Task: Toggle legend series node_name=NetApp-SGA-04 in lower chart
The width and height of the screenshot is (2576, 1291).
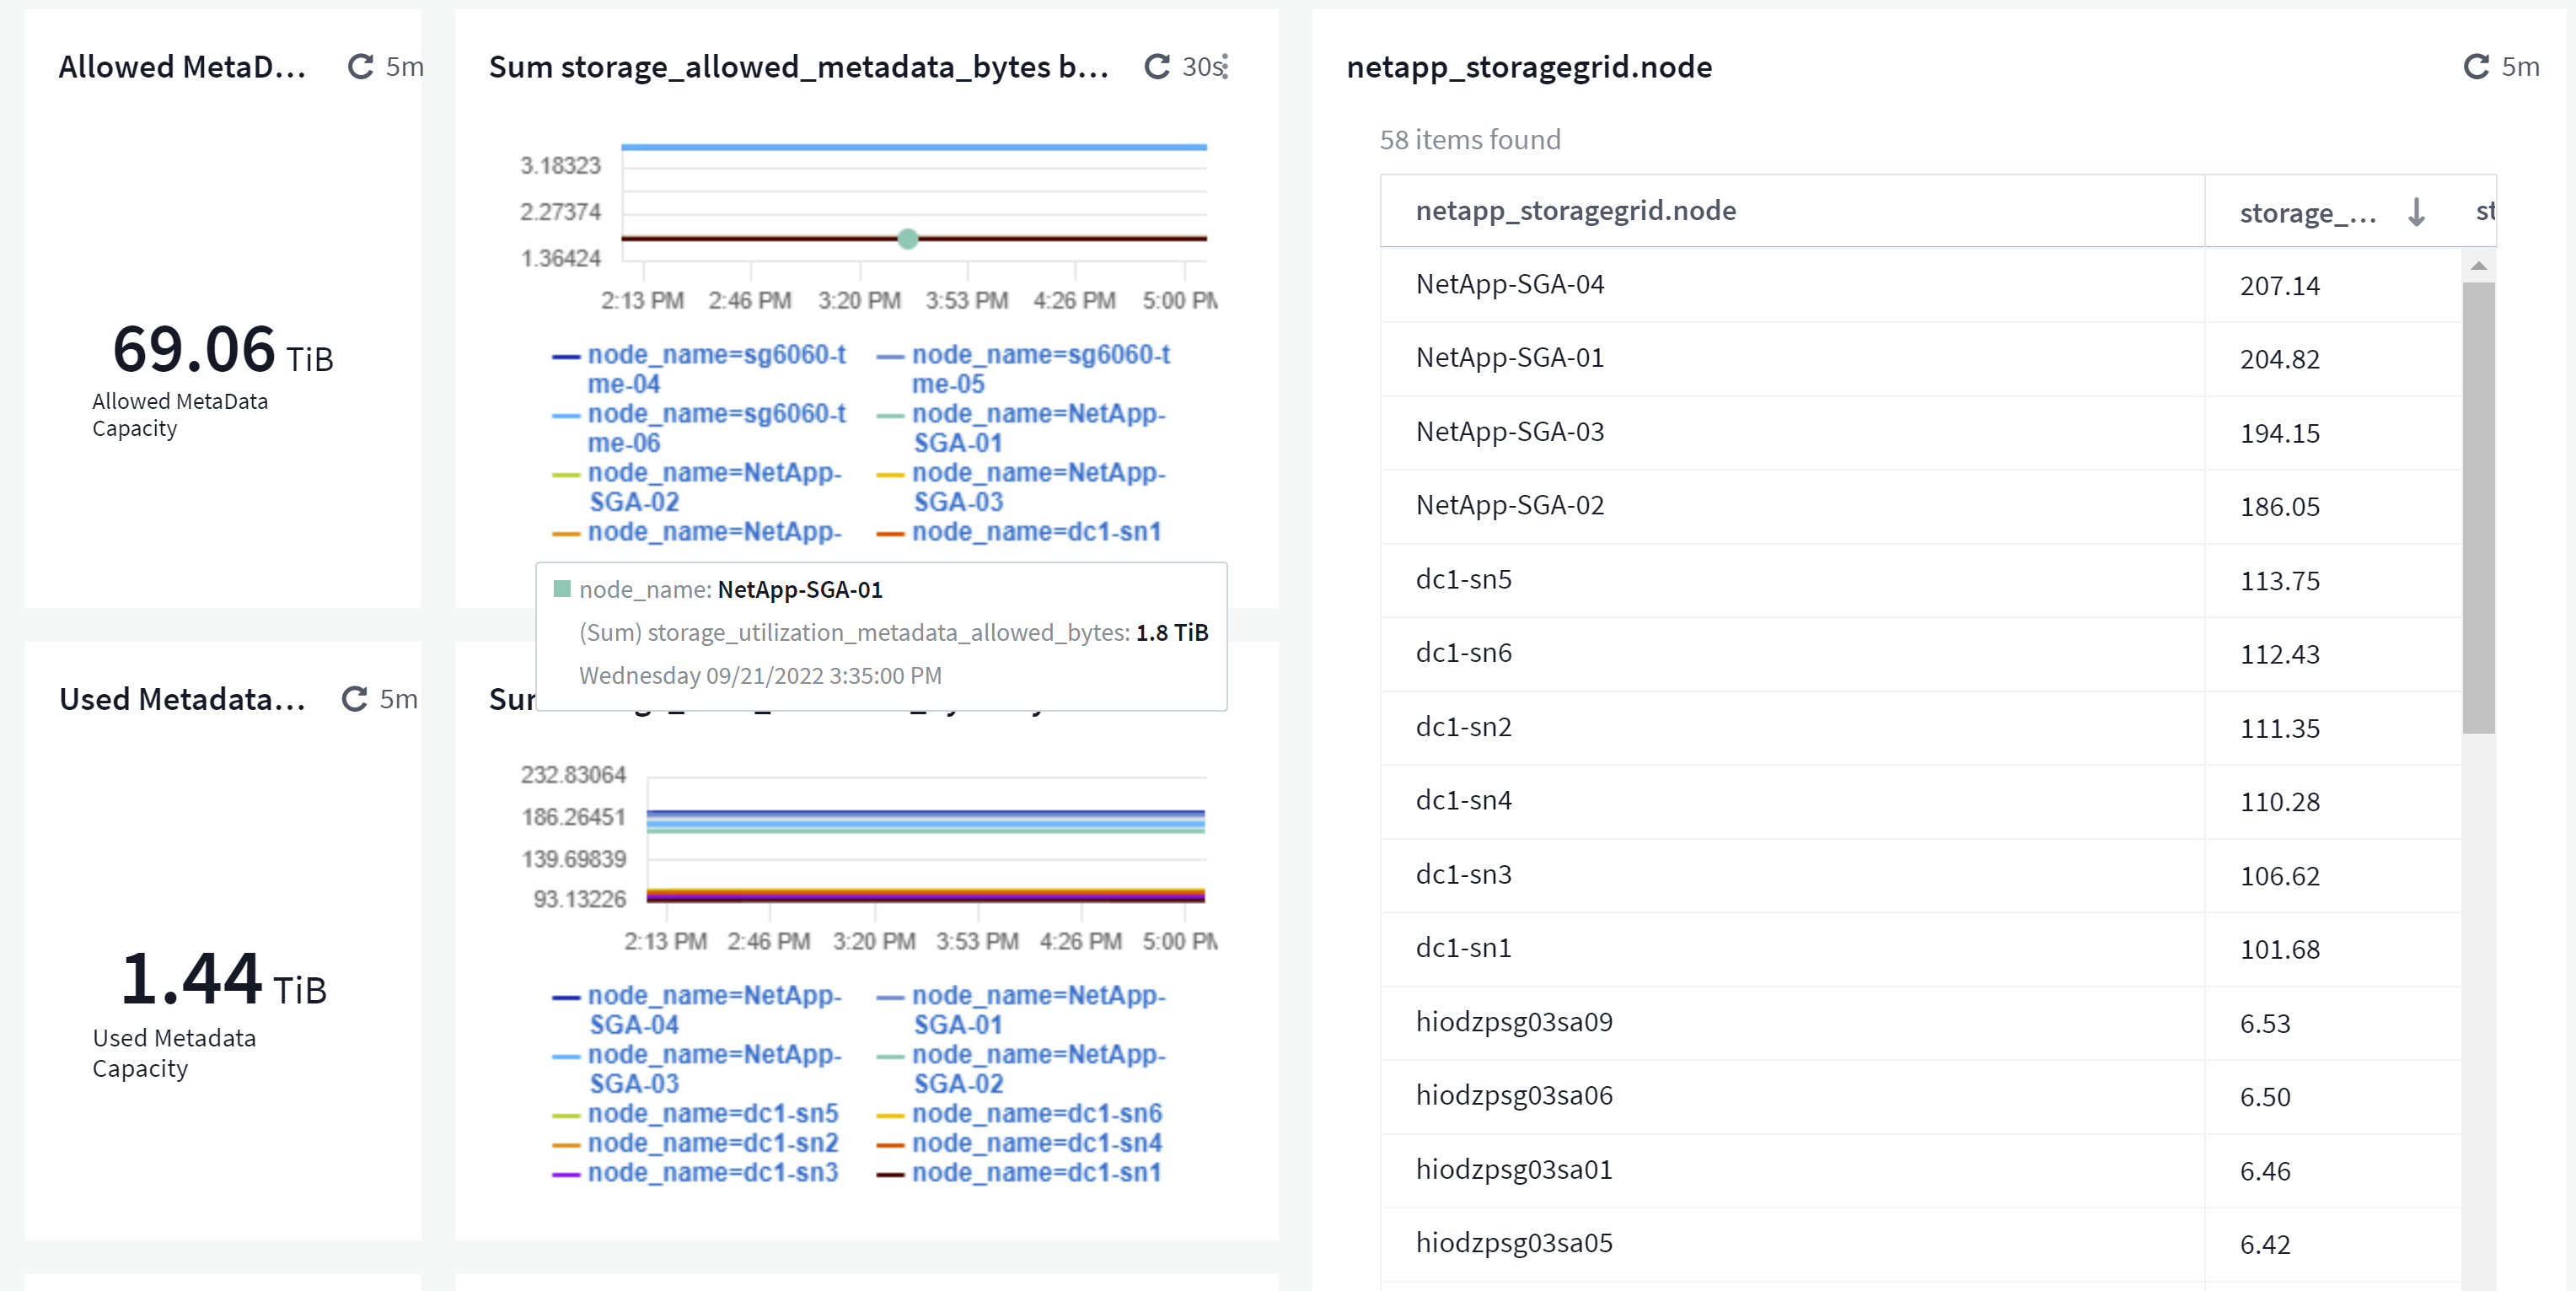Action: coord(714,1009)
